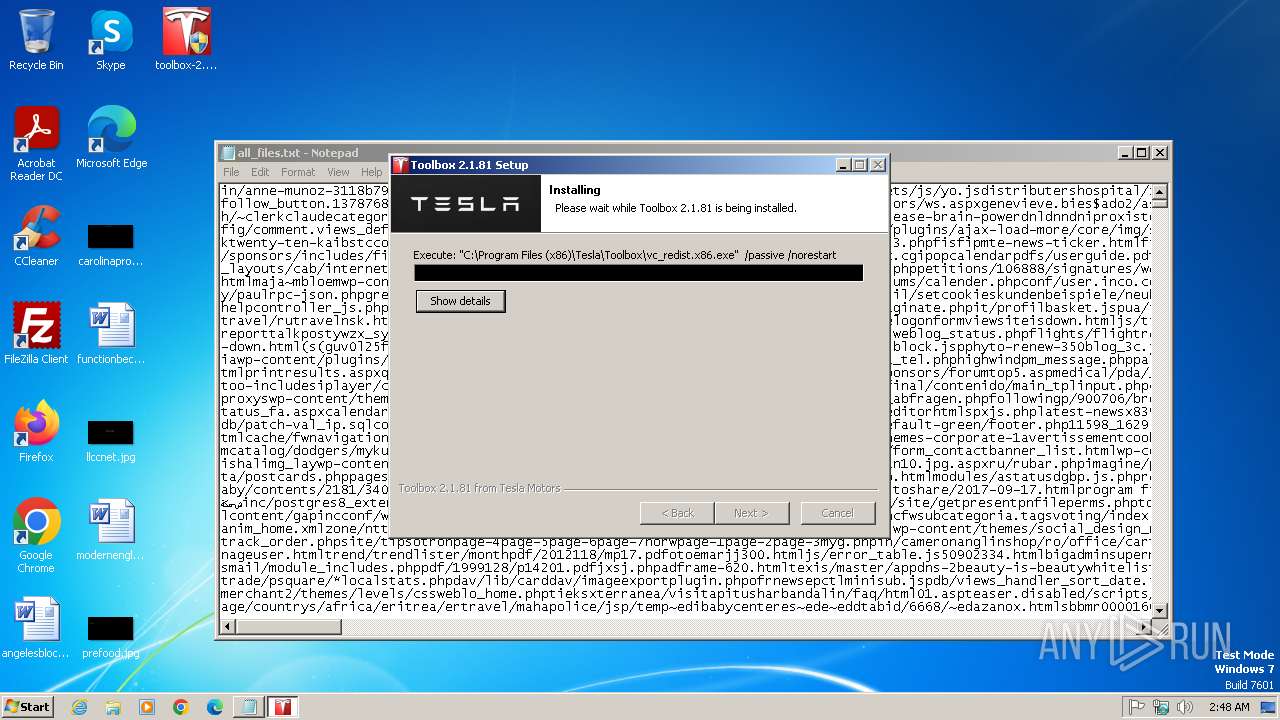Click the Notepad scroll right arrow
The width and height of the screenshot is (1280, 720).
1144,627
